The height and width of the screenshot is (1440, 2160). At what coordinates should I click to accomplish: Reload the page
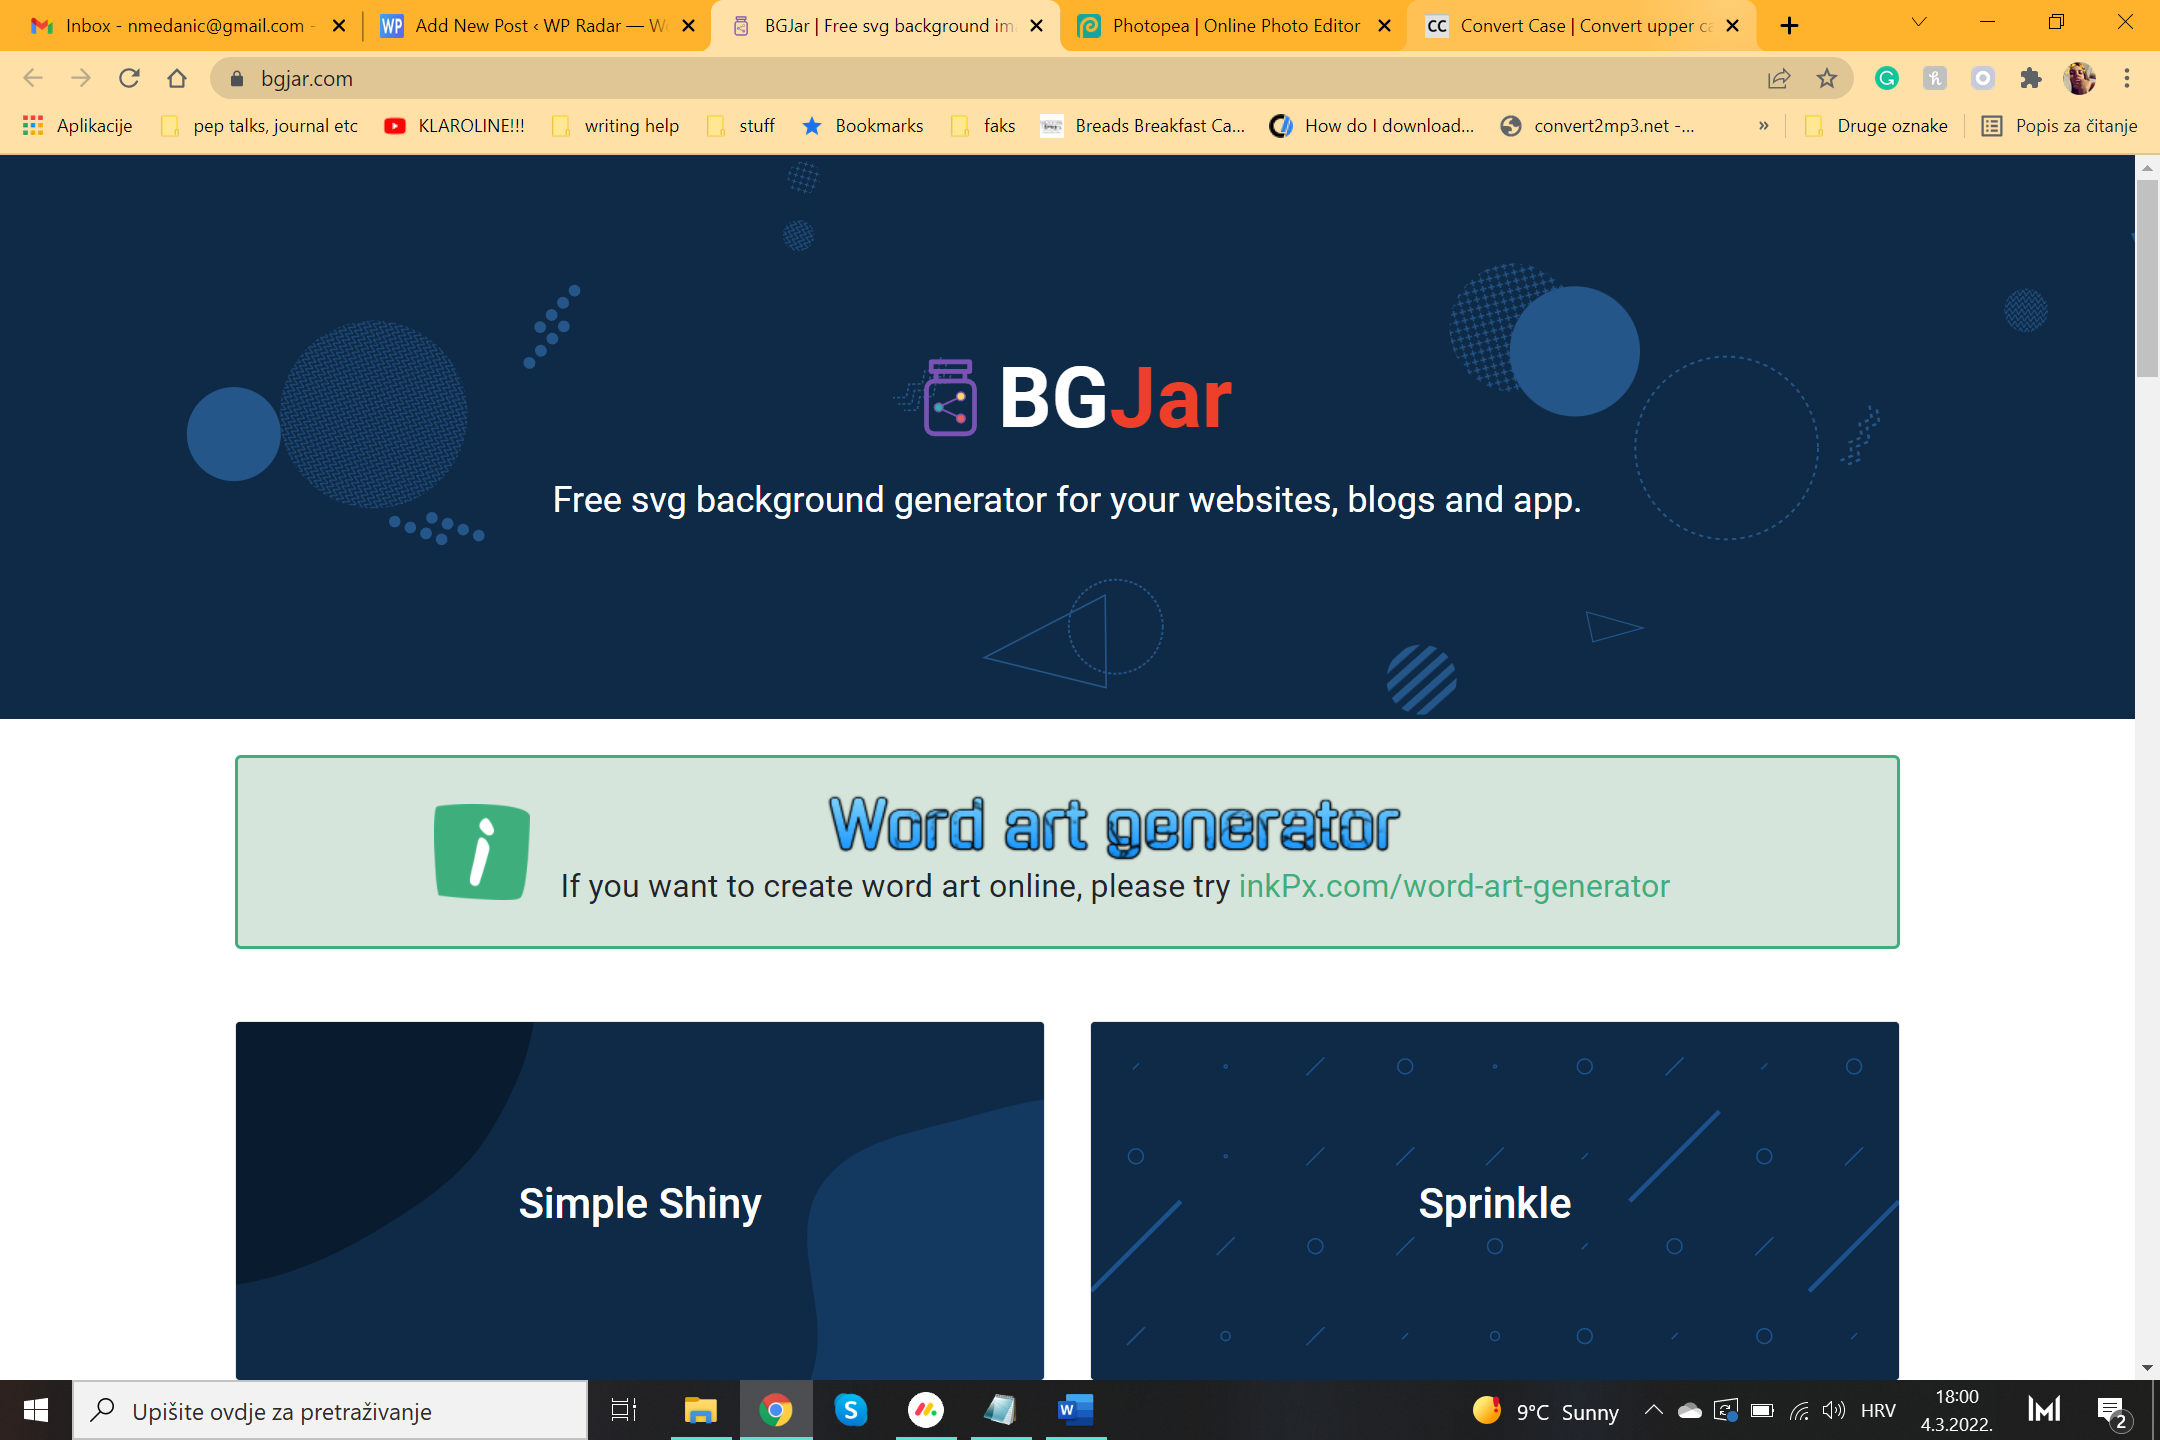pyautogui.click(x=129, y=78)
